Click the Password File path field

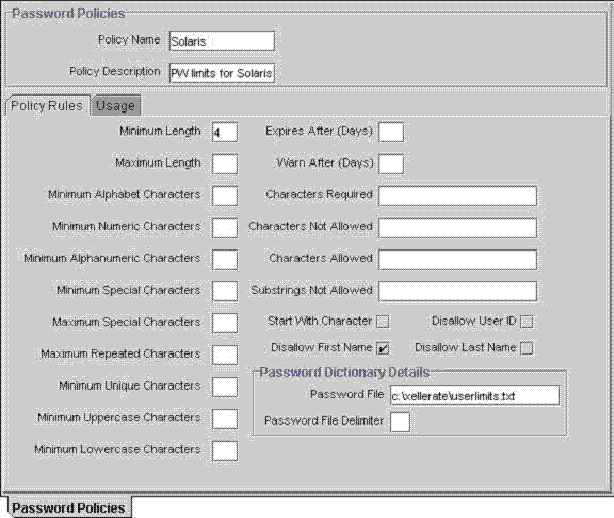coord(475,396)
